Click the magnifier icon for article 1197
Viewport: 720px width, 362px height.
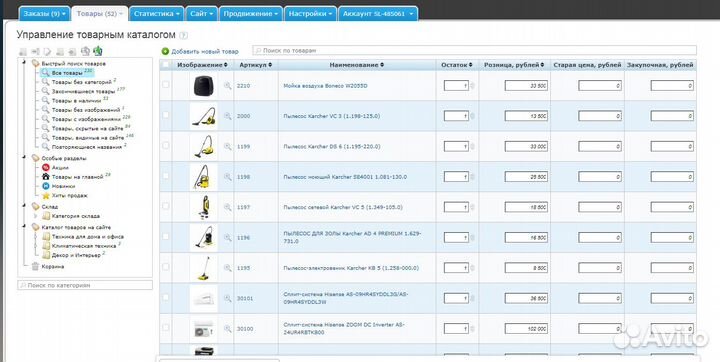point(227,207)
